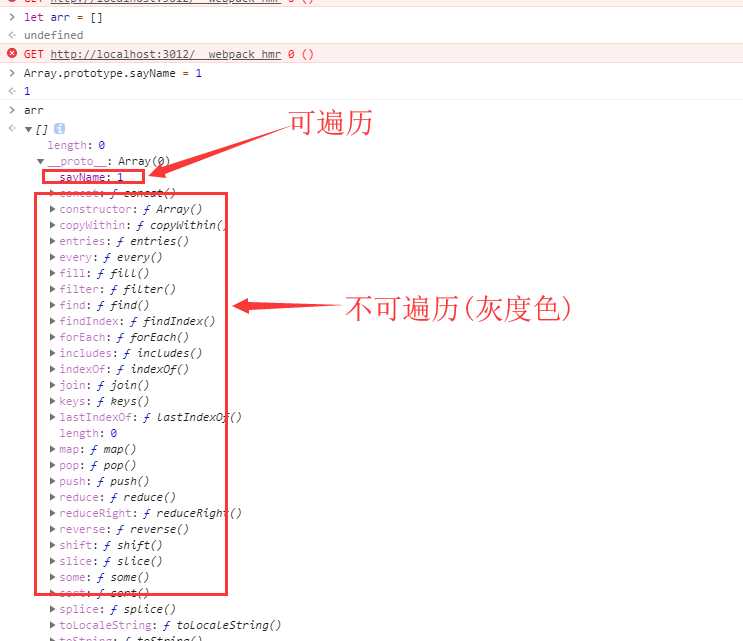Expand the every function entry
This screenshot has height=641, width=743.
tap(53, 257)
